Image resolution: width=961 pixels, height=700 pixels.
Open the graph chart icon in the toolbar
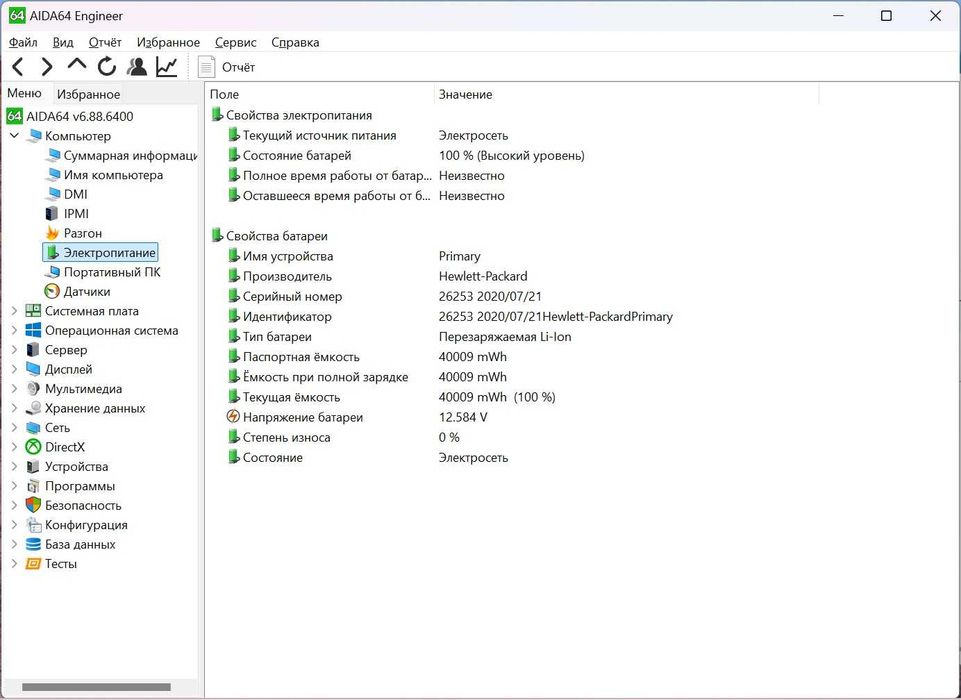166,66
